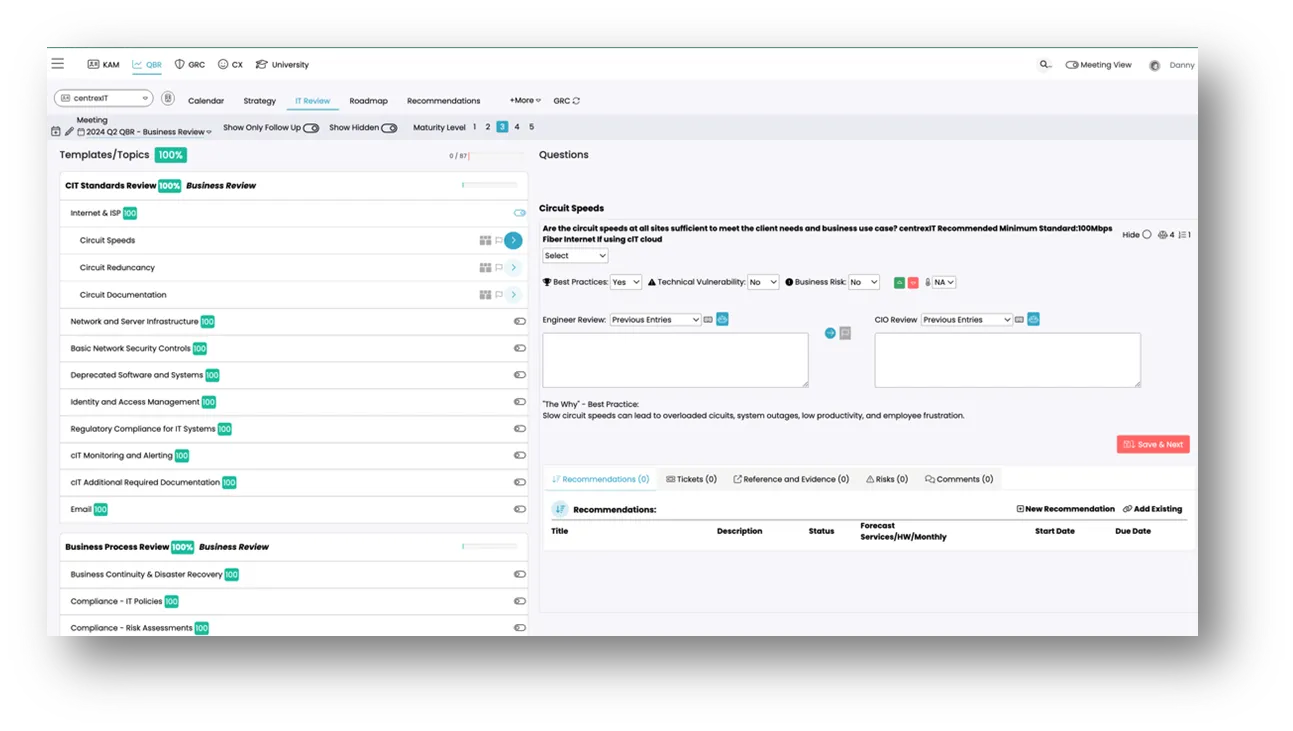Screen dimensions: 1293x731
Task: Click the GRC refresh sync icon
Action: (576, 101)
